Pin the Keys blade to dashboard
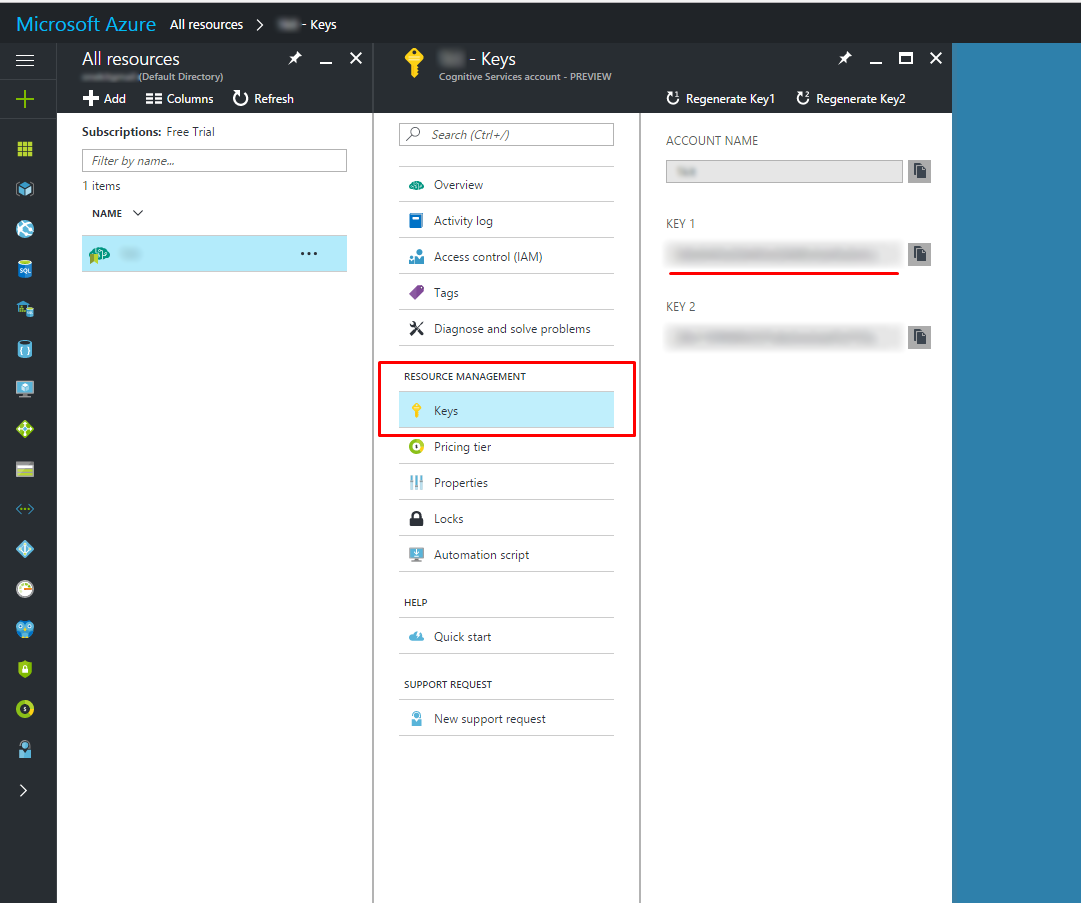 845,59
